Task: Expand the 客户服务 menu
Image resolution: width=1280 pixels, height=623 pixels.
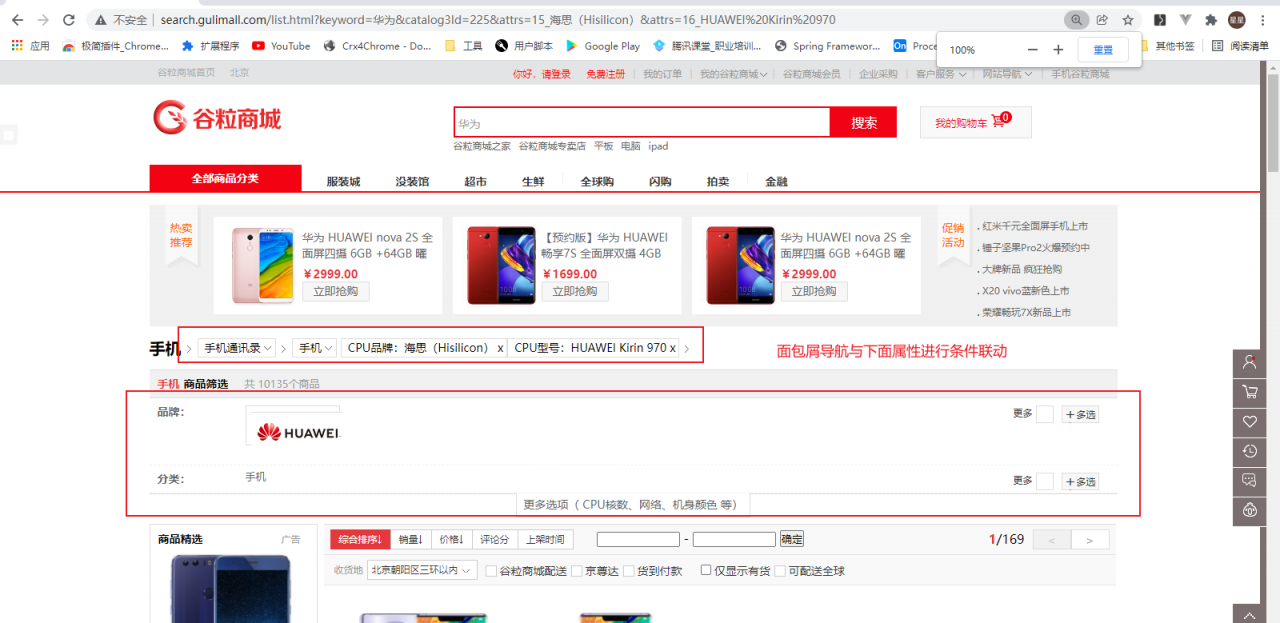Action: (941, 74)
